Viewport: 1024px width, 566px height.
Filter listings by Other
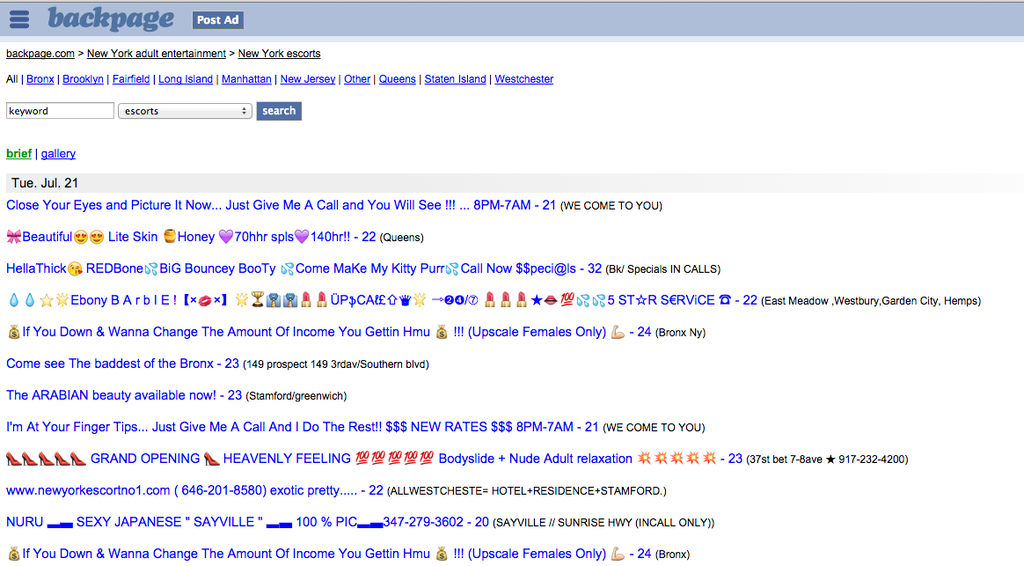(357, 79)
